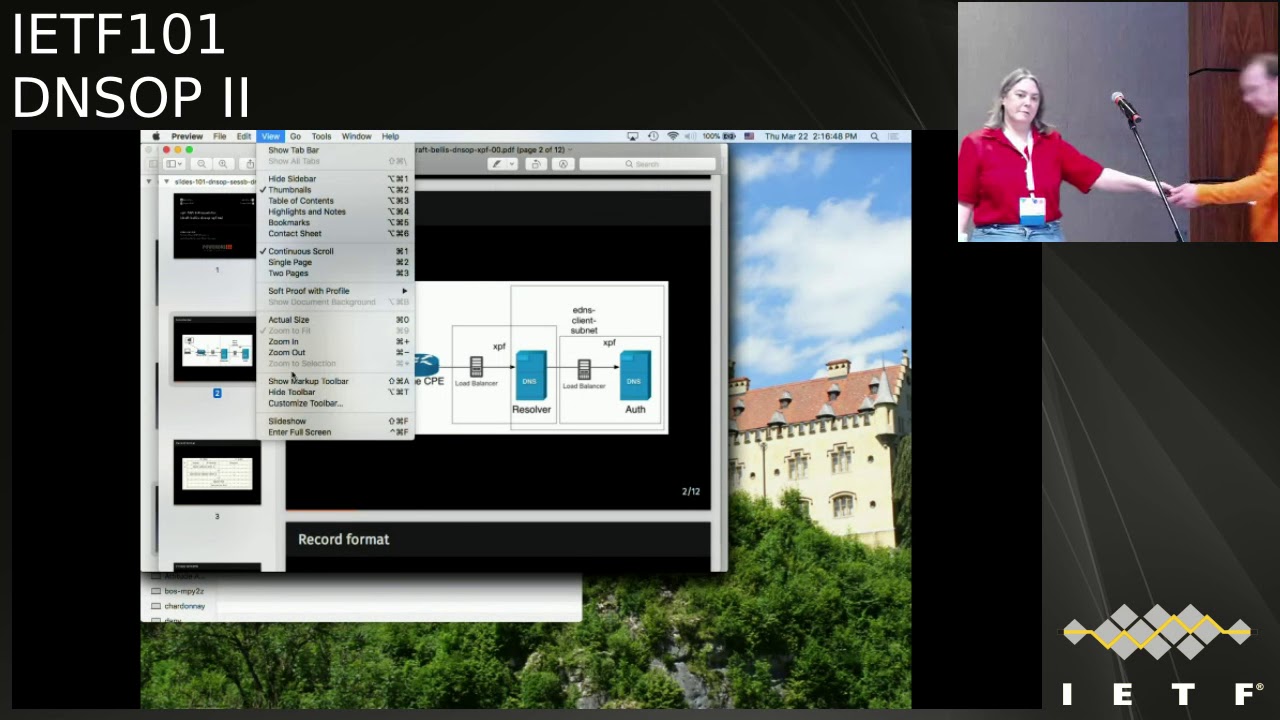Viewport: 1280px width, 720px height.
Task: Choose Show Tab Bar menu item
Action: pos(335,150)
